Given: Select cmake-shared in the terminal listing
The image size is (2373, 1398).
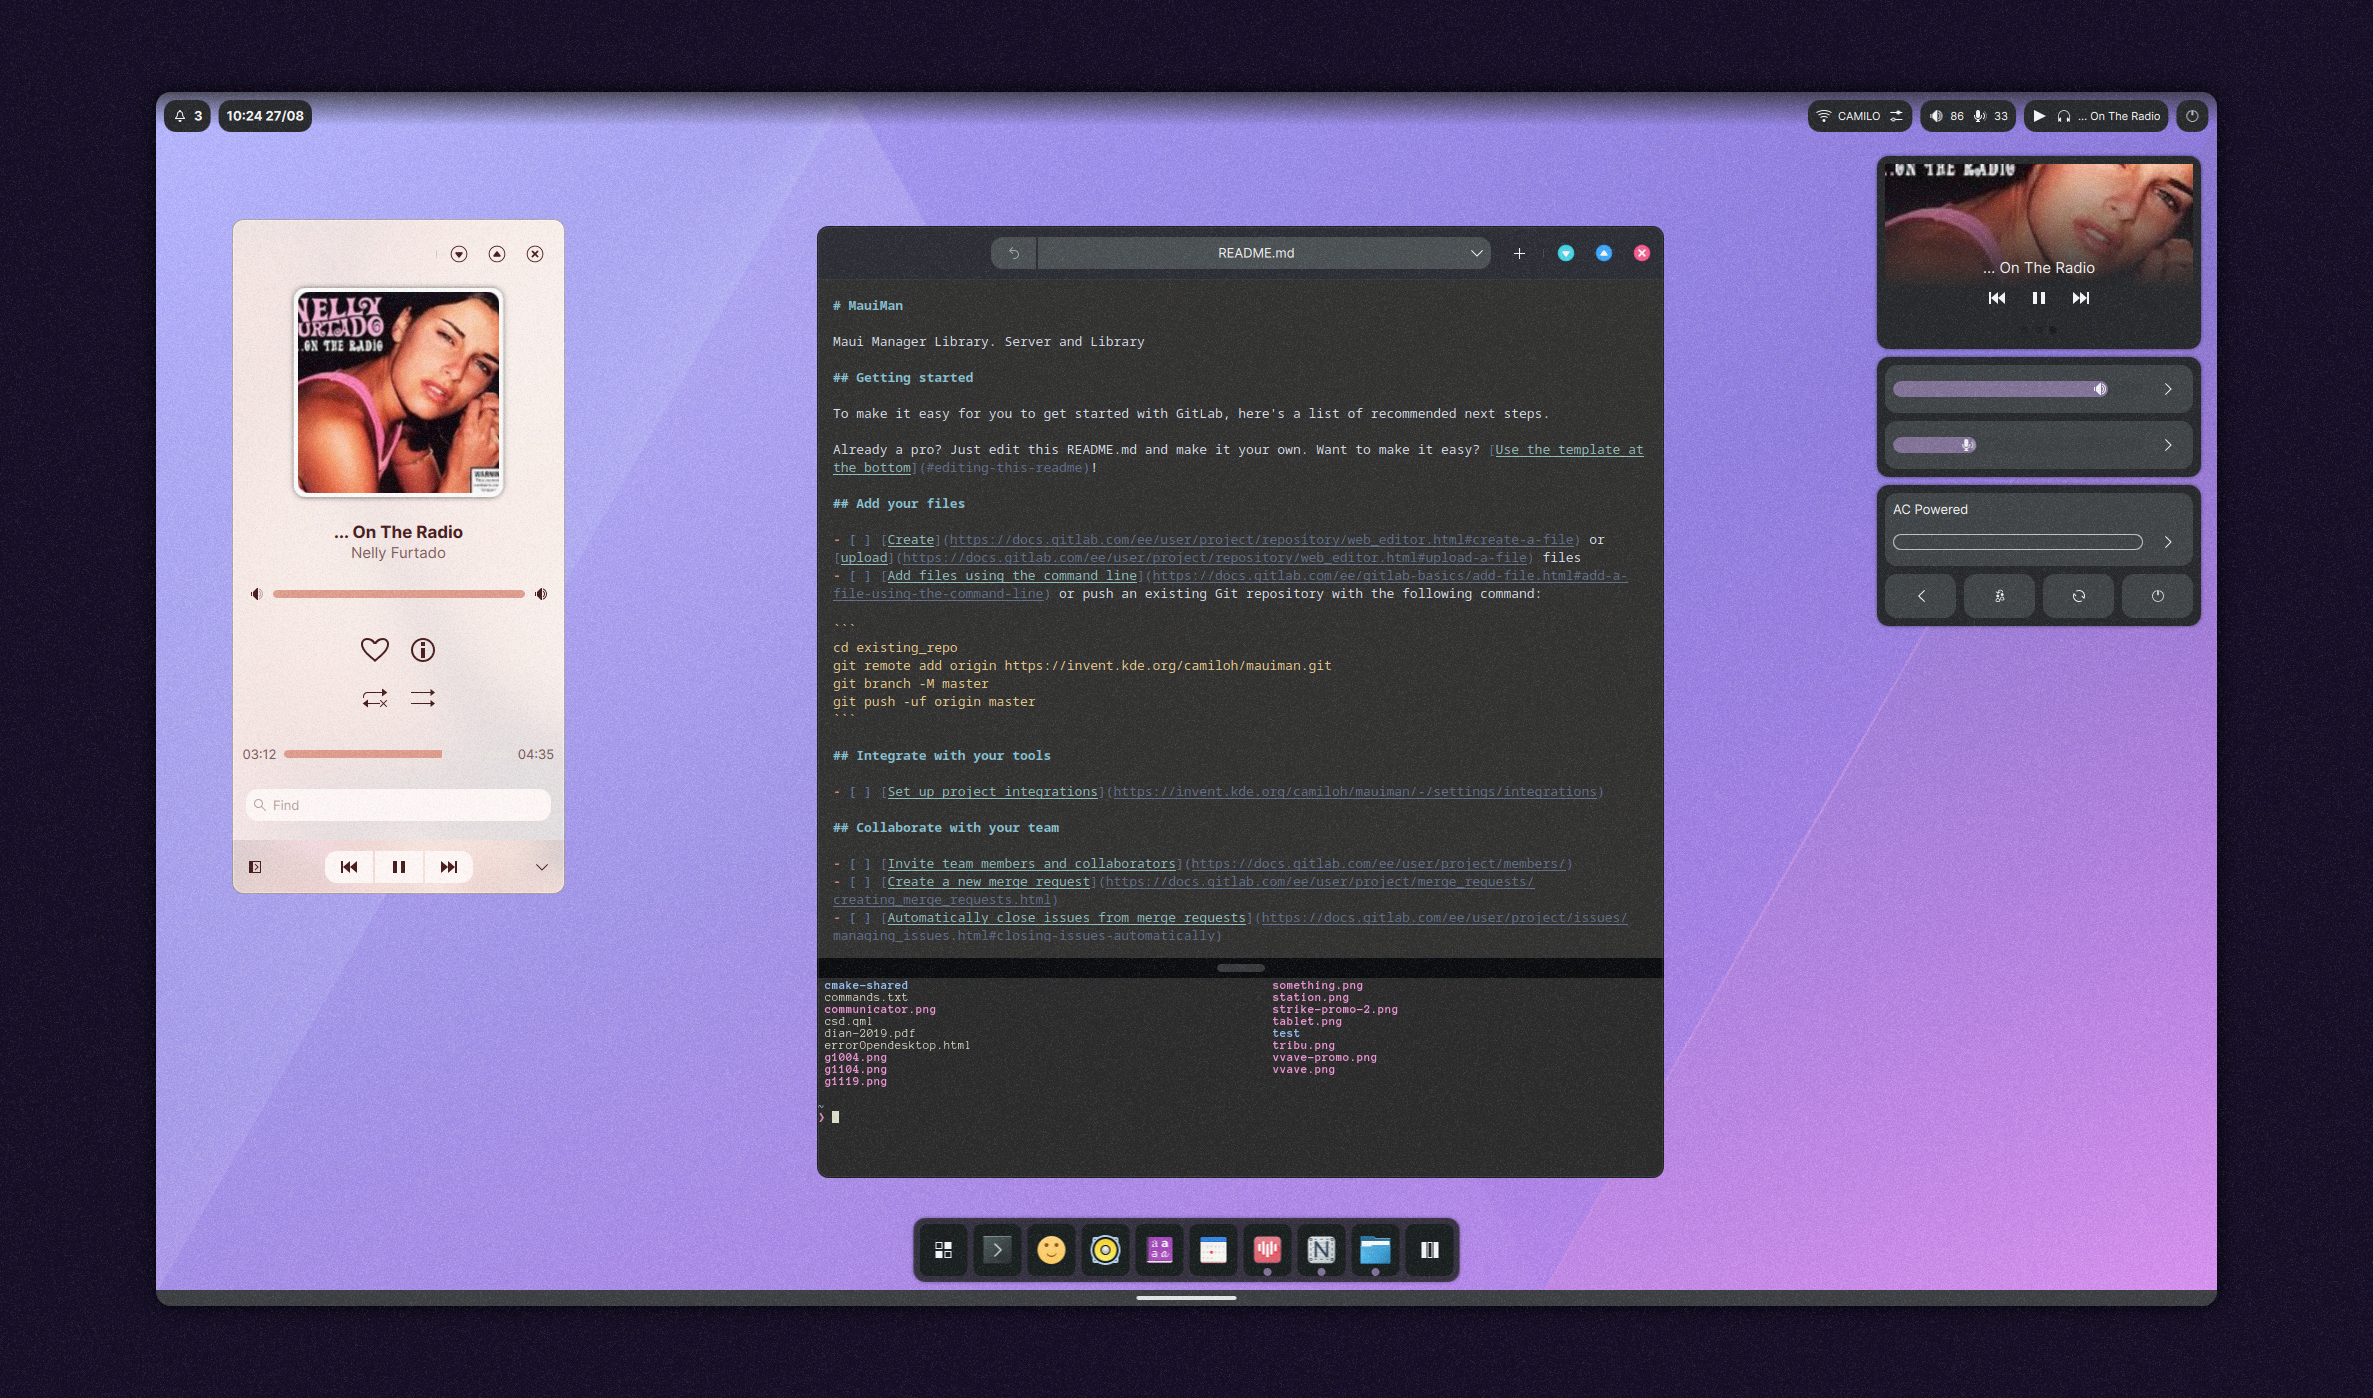Looking at the screenshot, I should (x=866, y=985).
